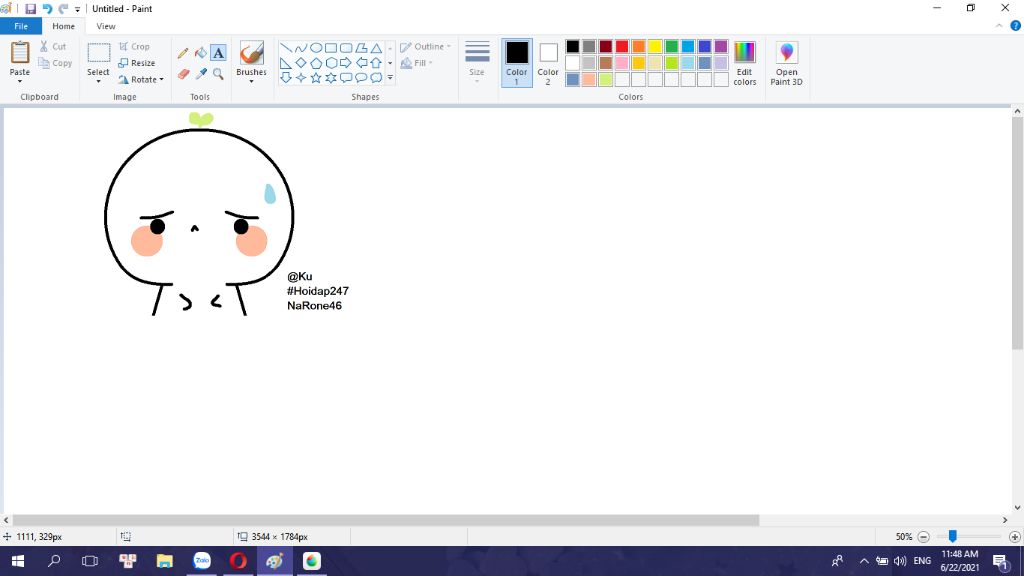This screenshot has height=576, width=1024.
Task: Click the rectangular Select tool
Action: (x=98, y=52)
